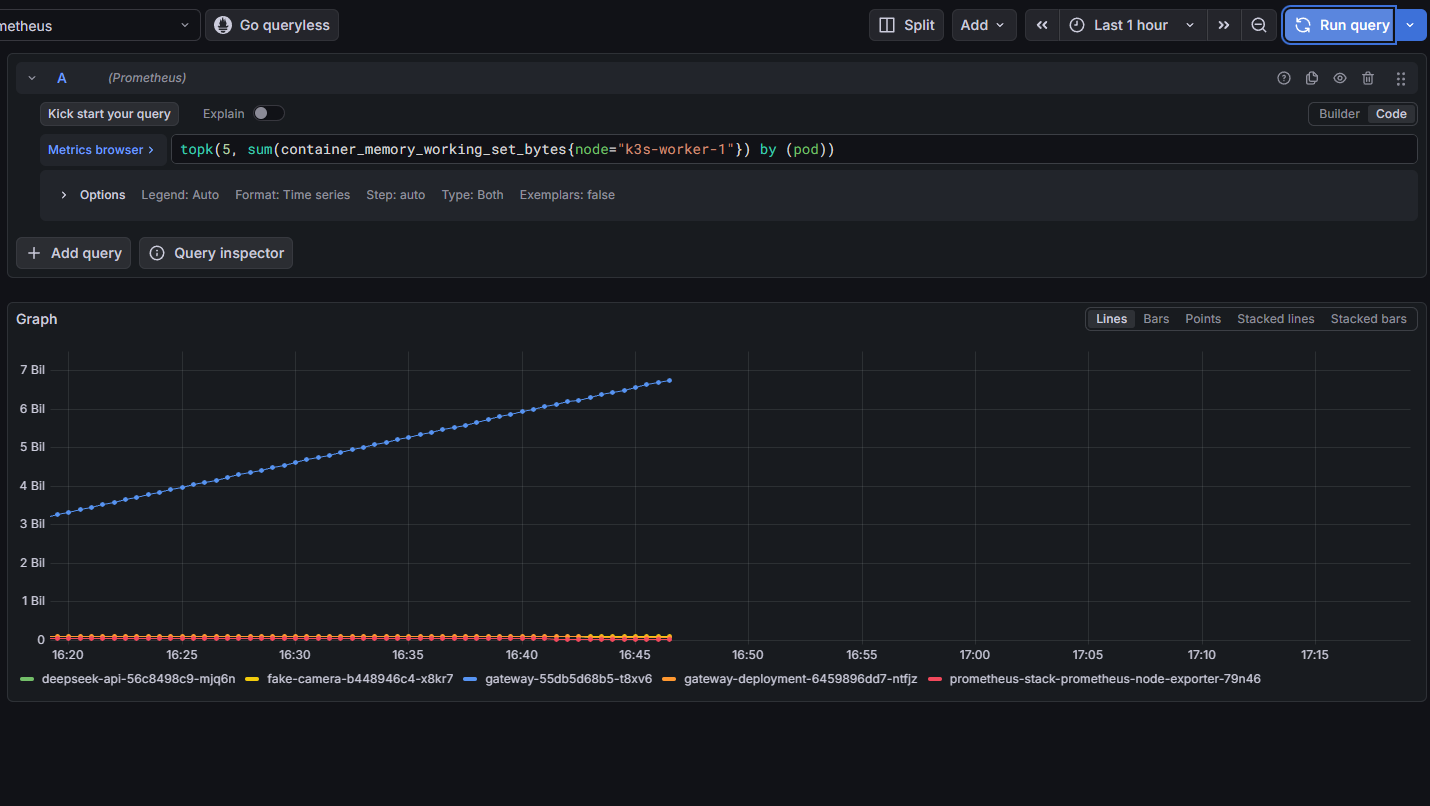
Task: Open the Last 1 hour time picker
Action: pyautogui.click(x=1133, y=25)
